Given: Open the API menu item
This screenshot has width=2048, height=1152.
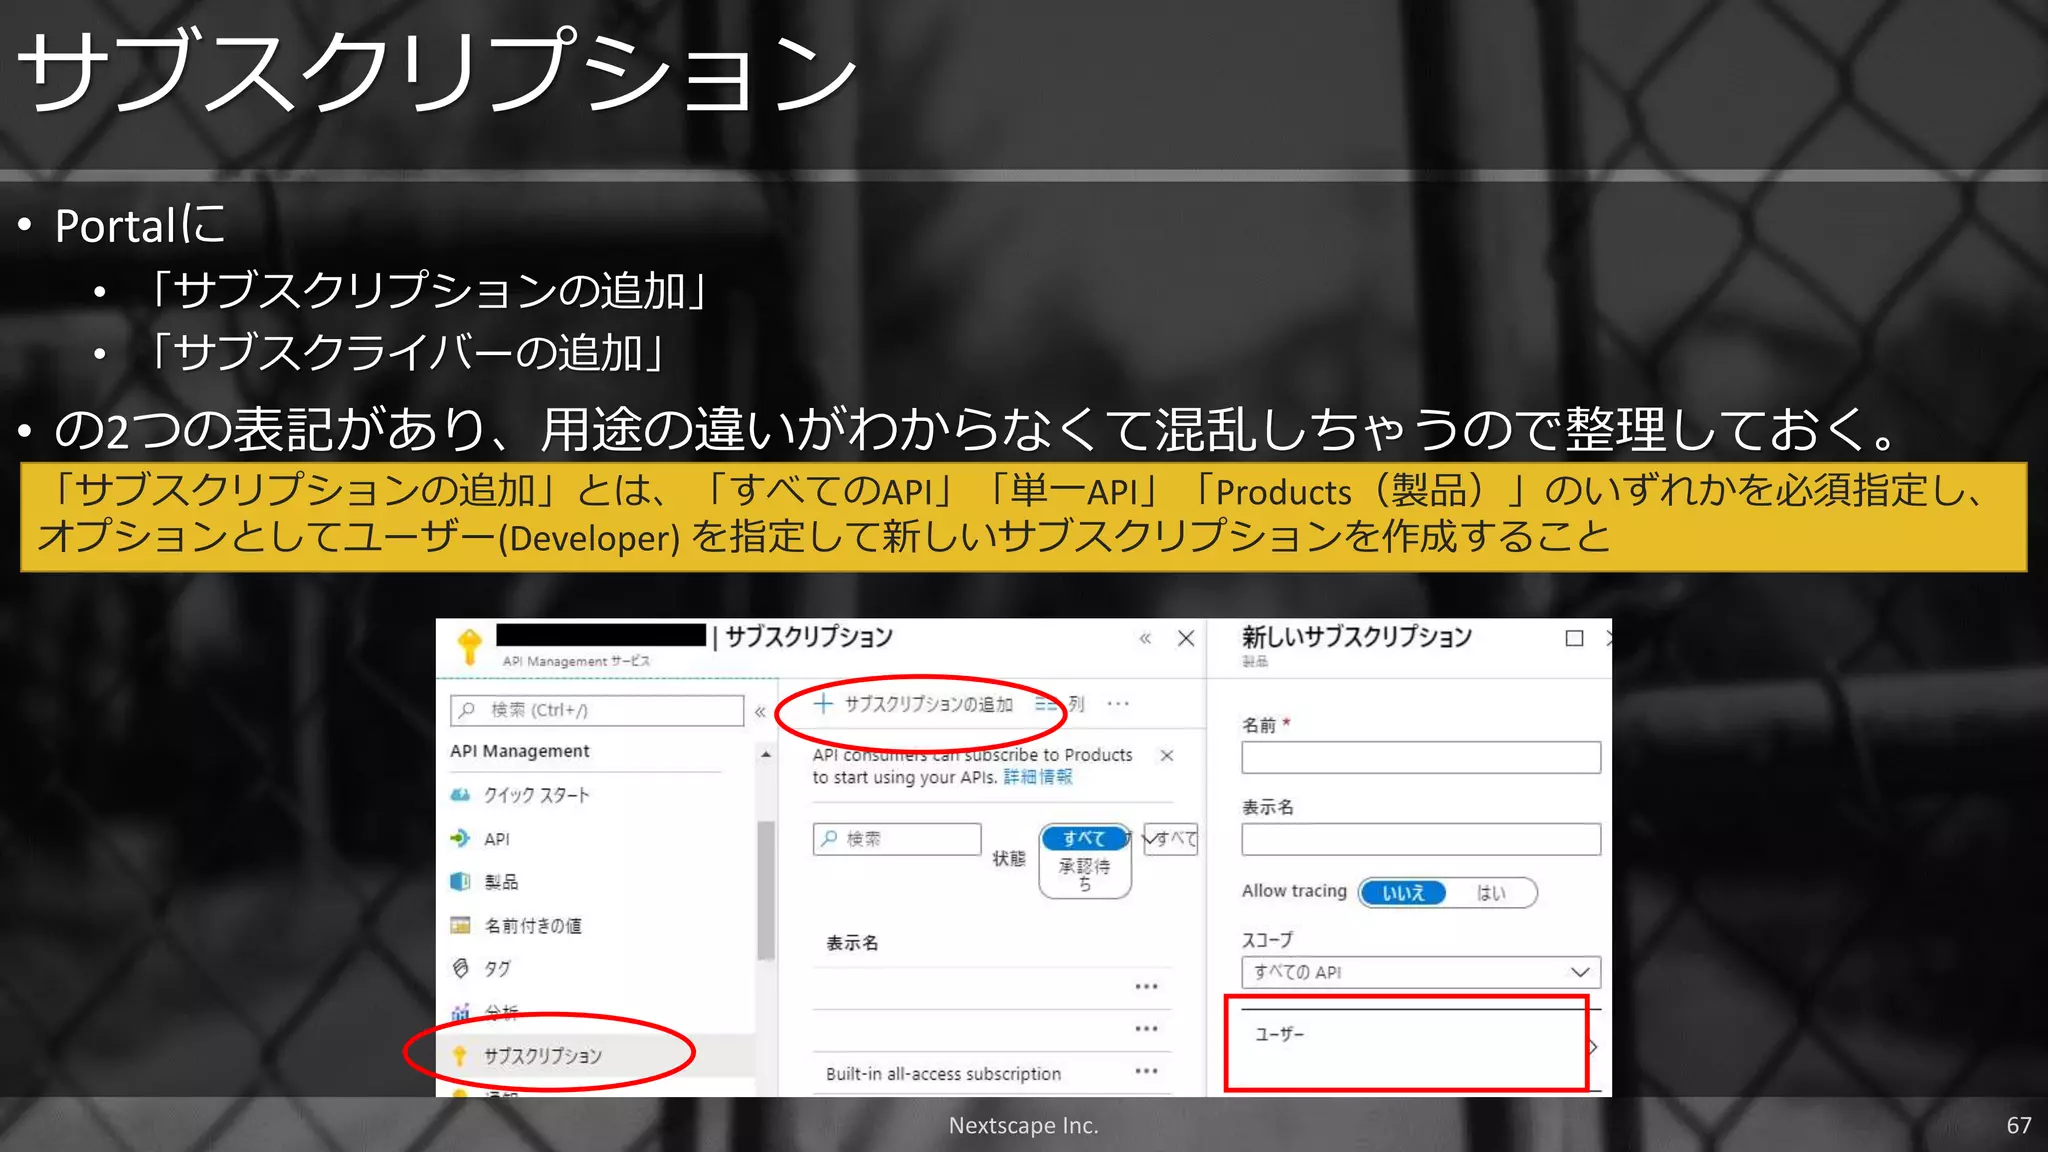Looking at the screenshot, I should 480,839.
